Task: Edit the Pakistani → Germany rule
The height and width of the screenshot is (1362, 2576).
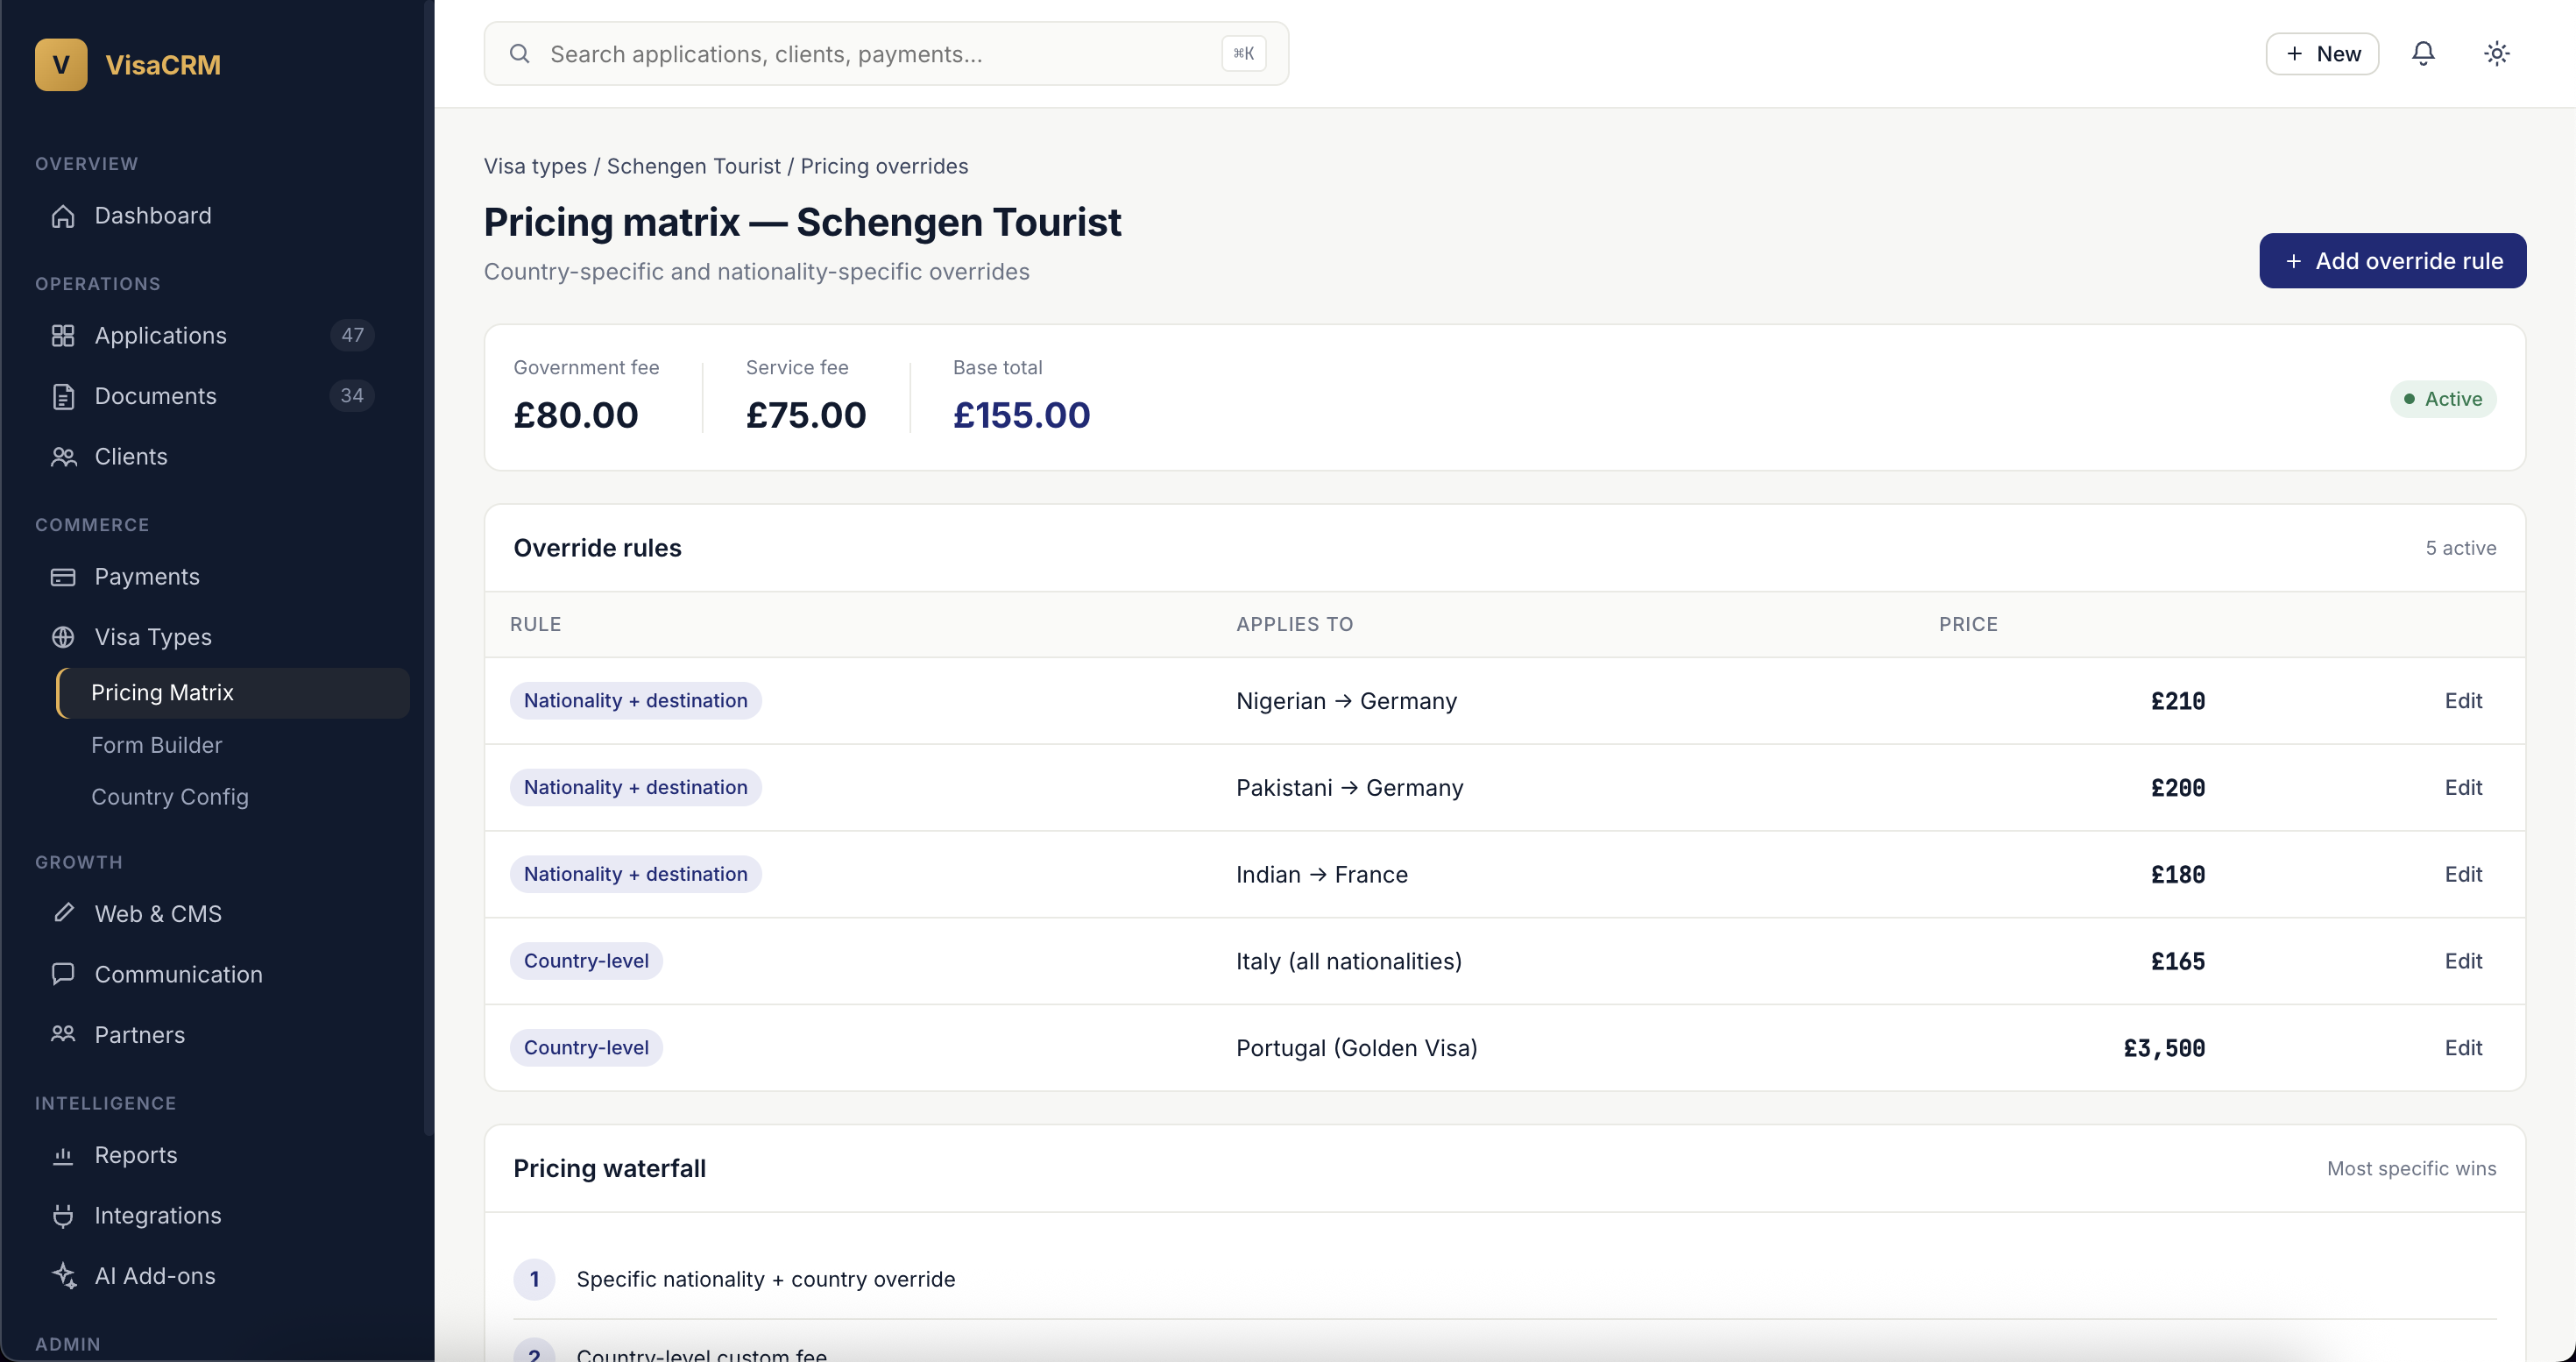Action: coord(2463,788)
